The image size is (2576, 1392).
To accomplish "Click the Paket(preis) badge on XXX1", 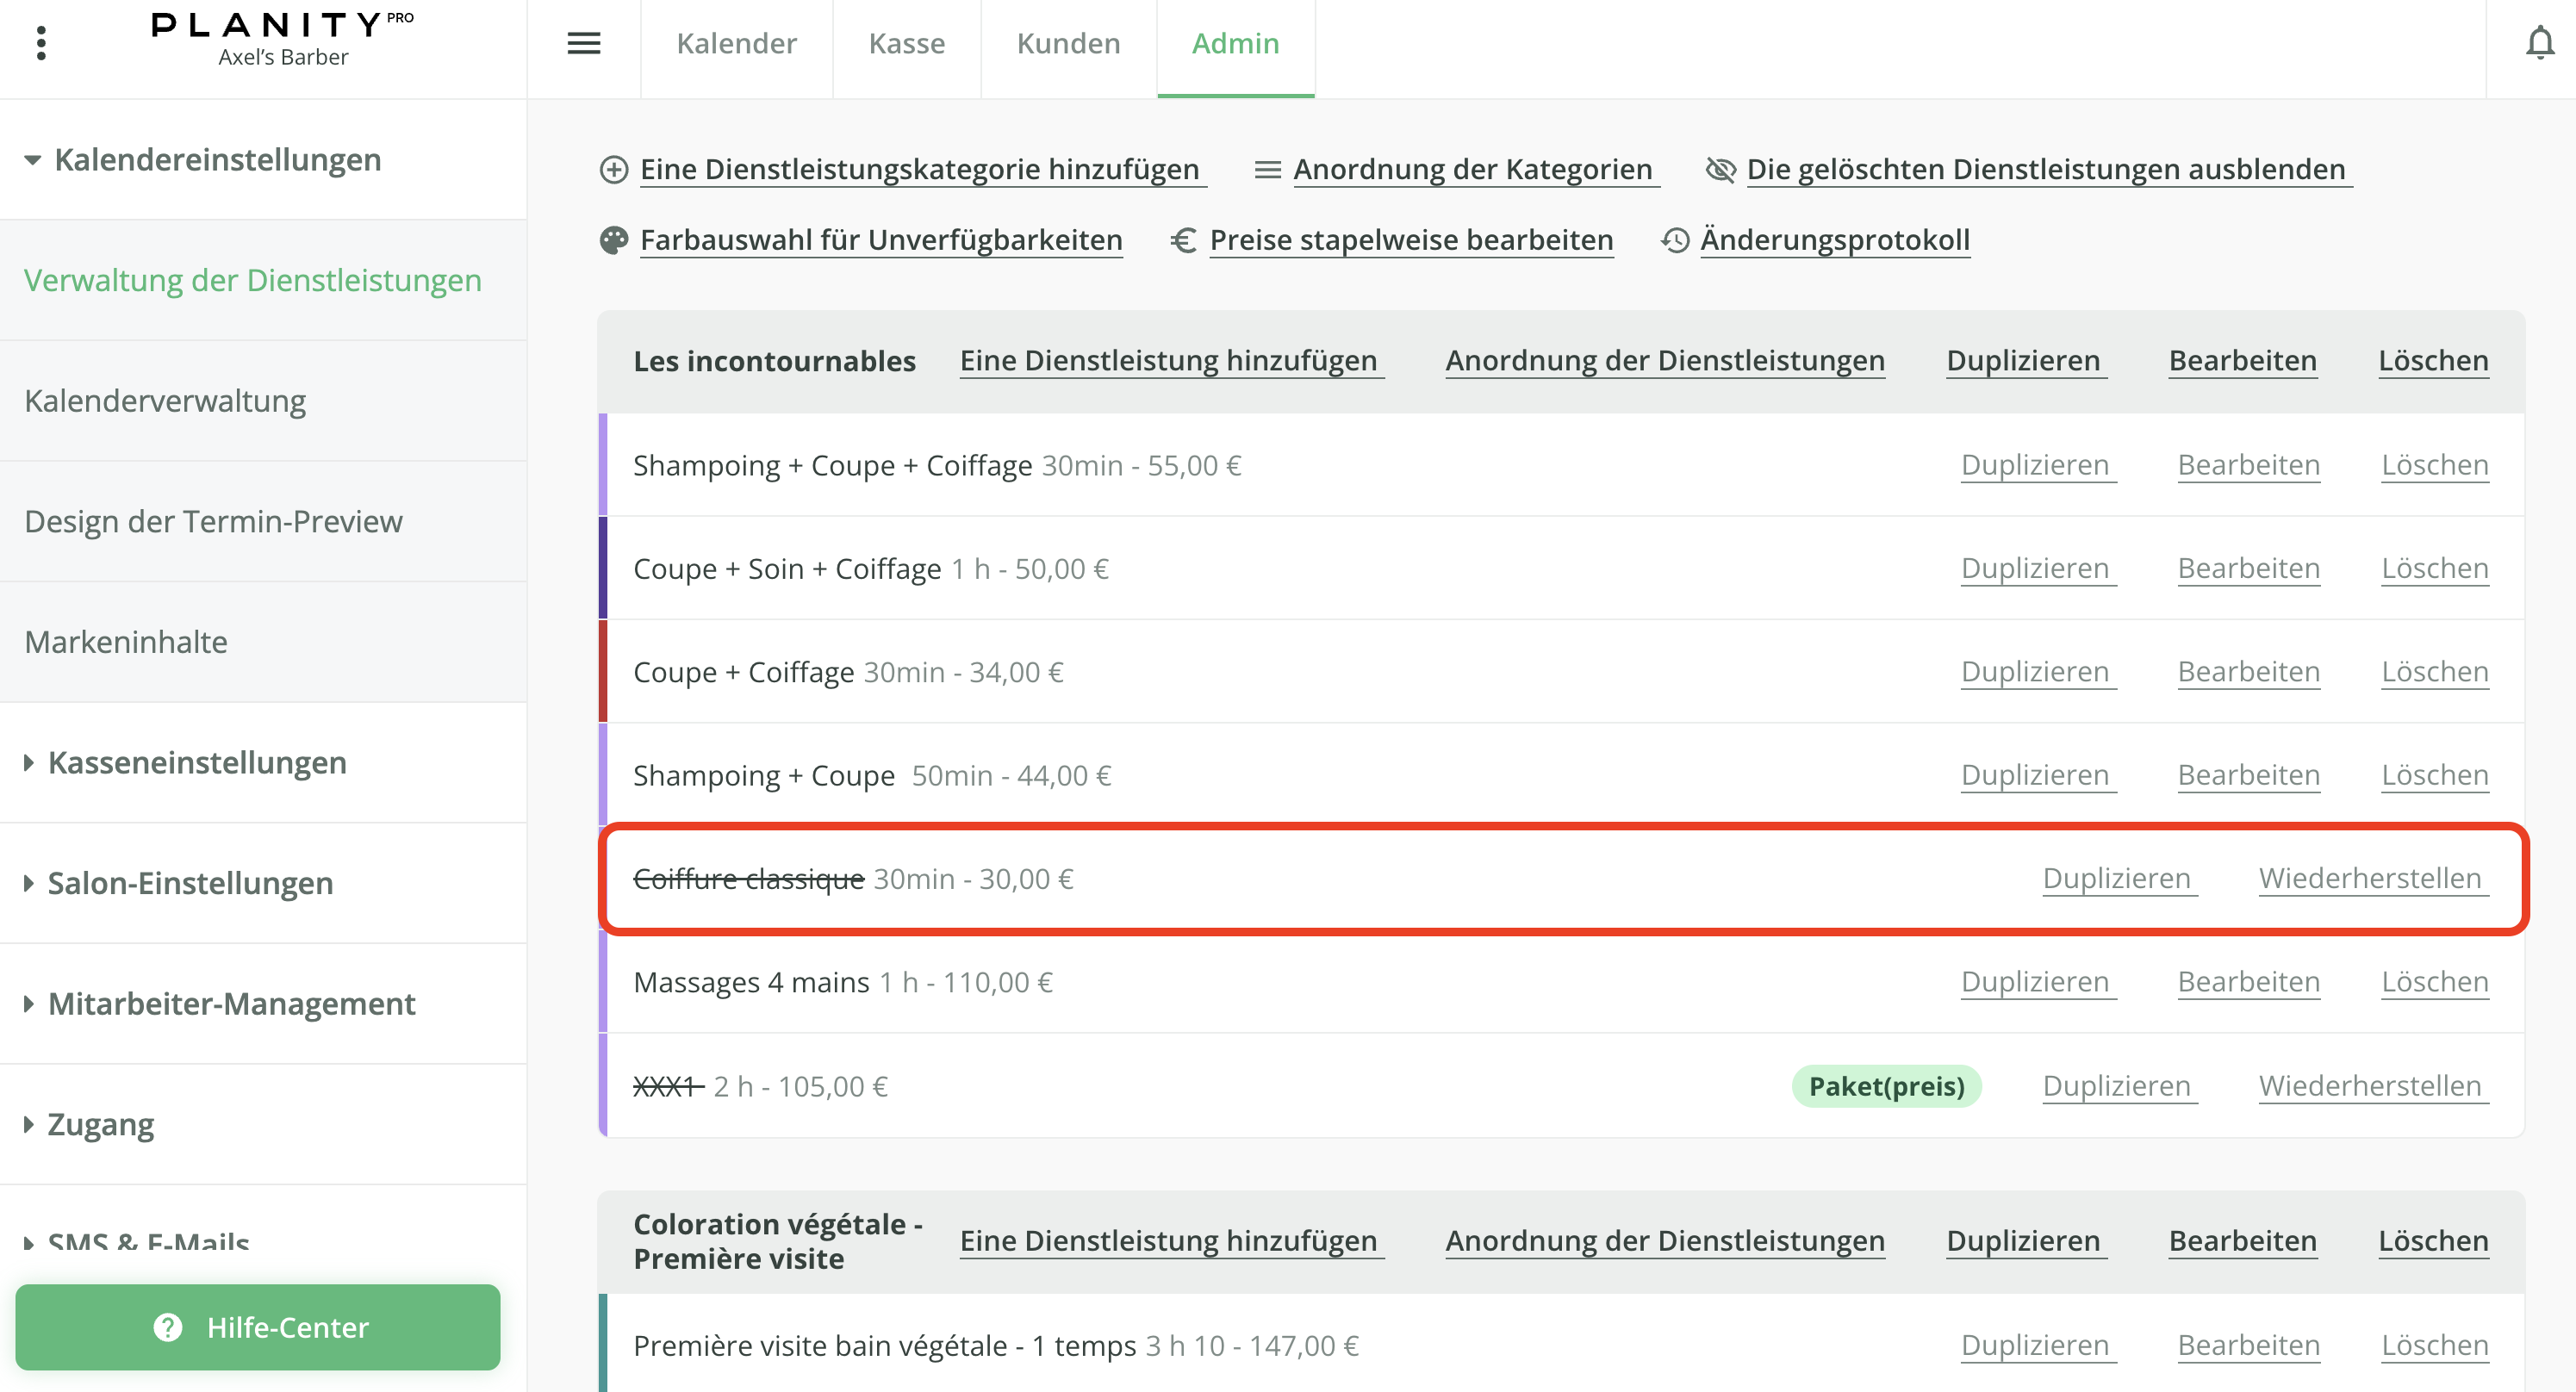I will pyautogui.click(x=1886, y=1086).
